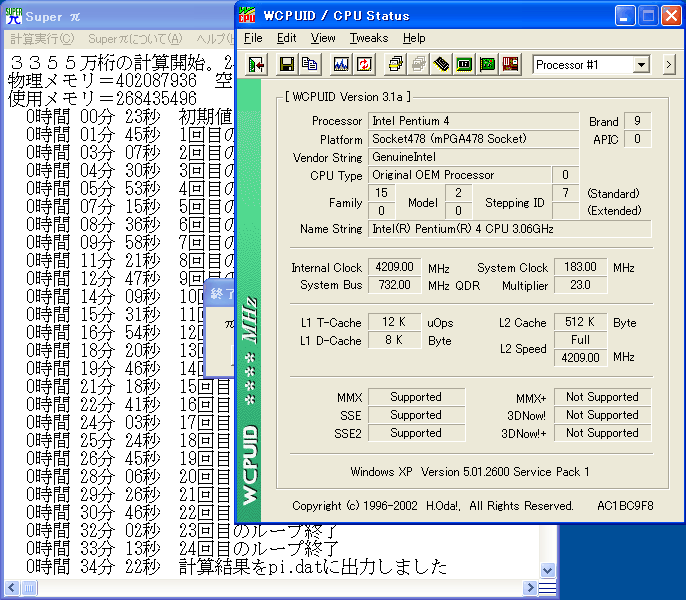Image resolution: width=686 pixels, height=600 pixels.
Task: Click the System Clock value 183.00
Action: click(x=580, y=267)
